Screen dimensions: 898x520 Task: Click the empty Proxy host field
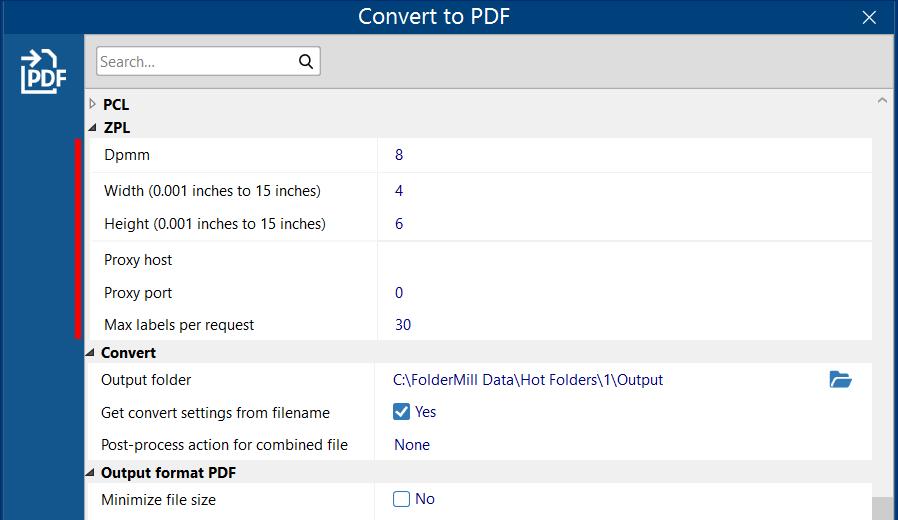point(624,259)
